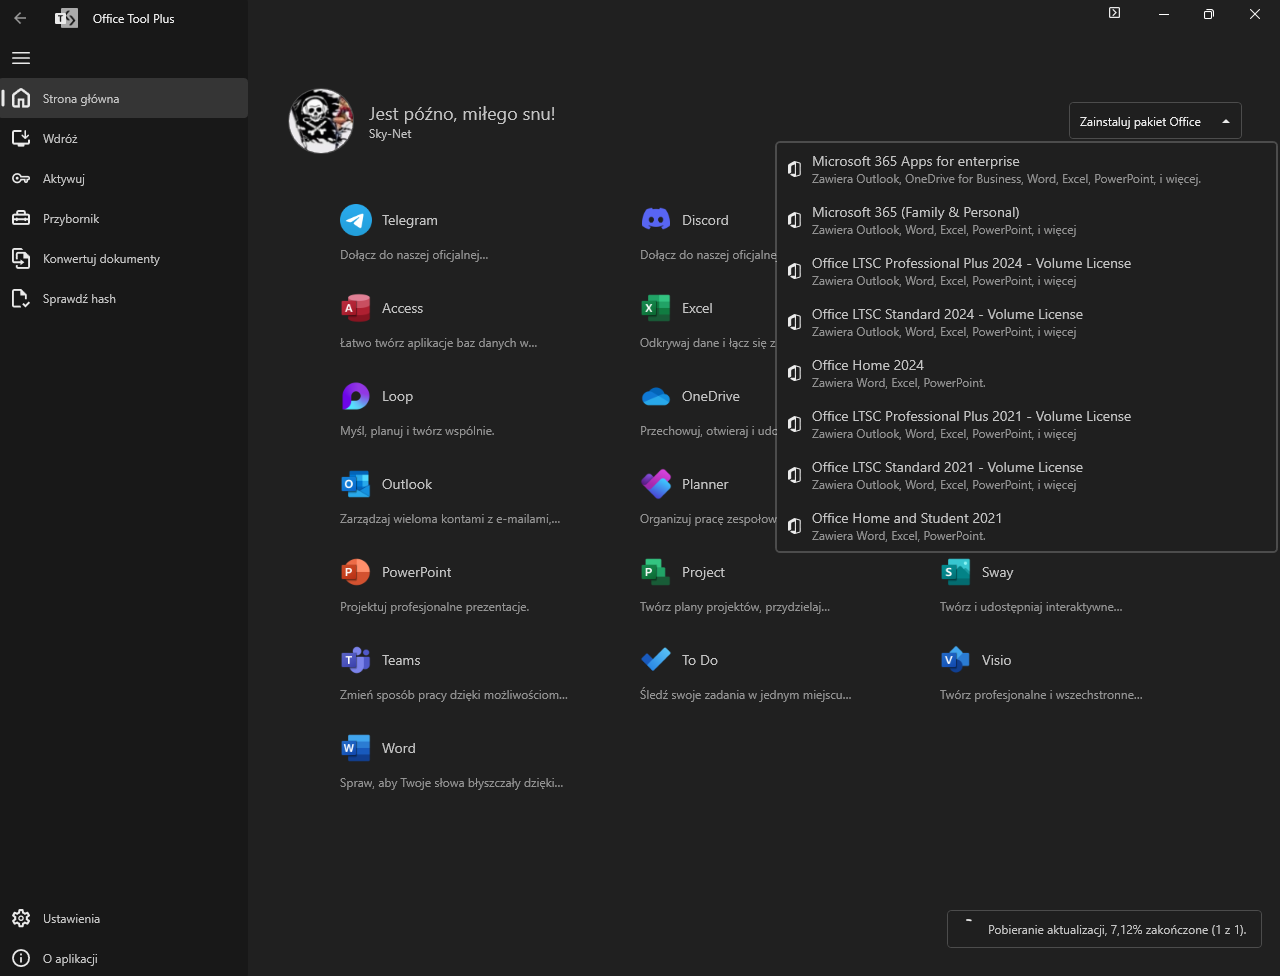Click the Discord label text
Screen dimensions: 1280x976
click(705, 220)
